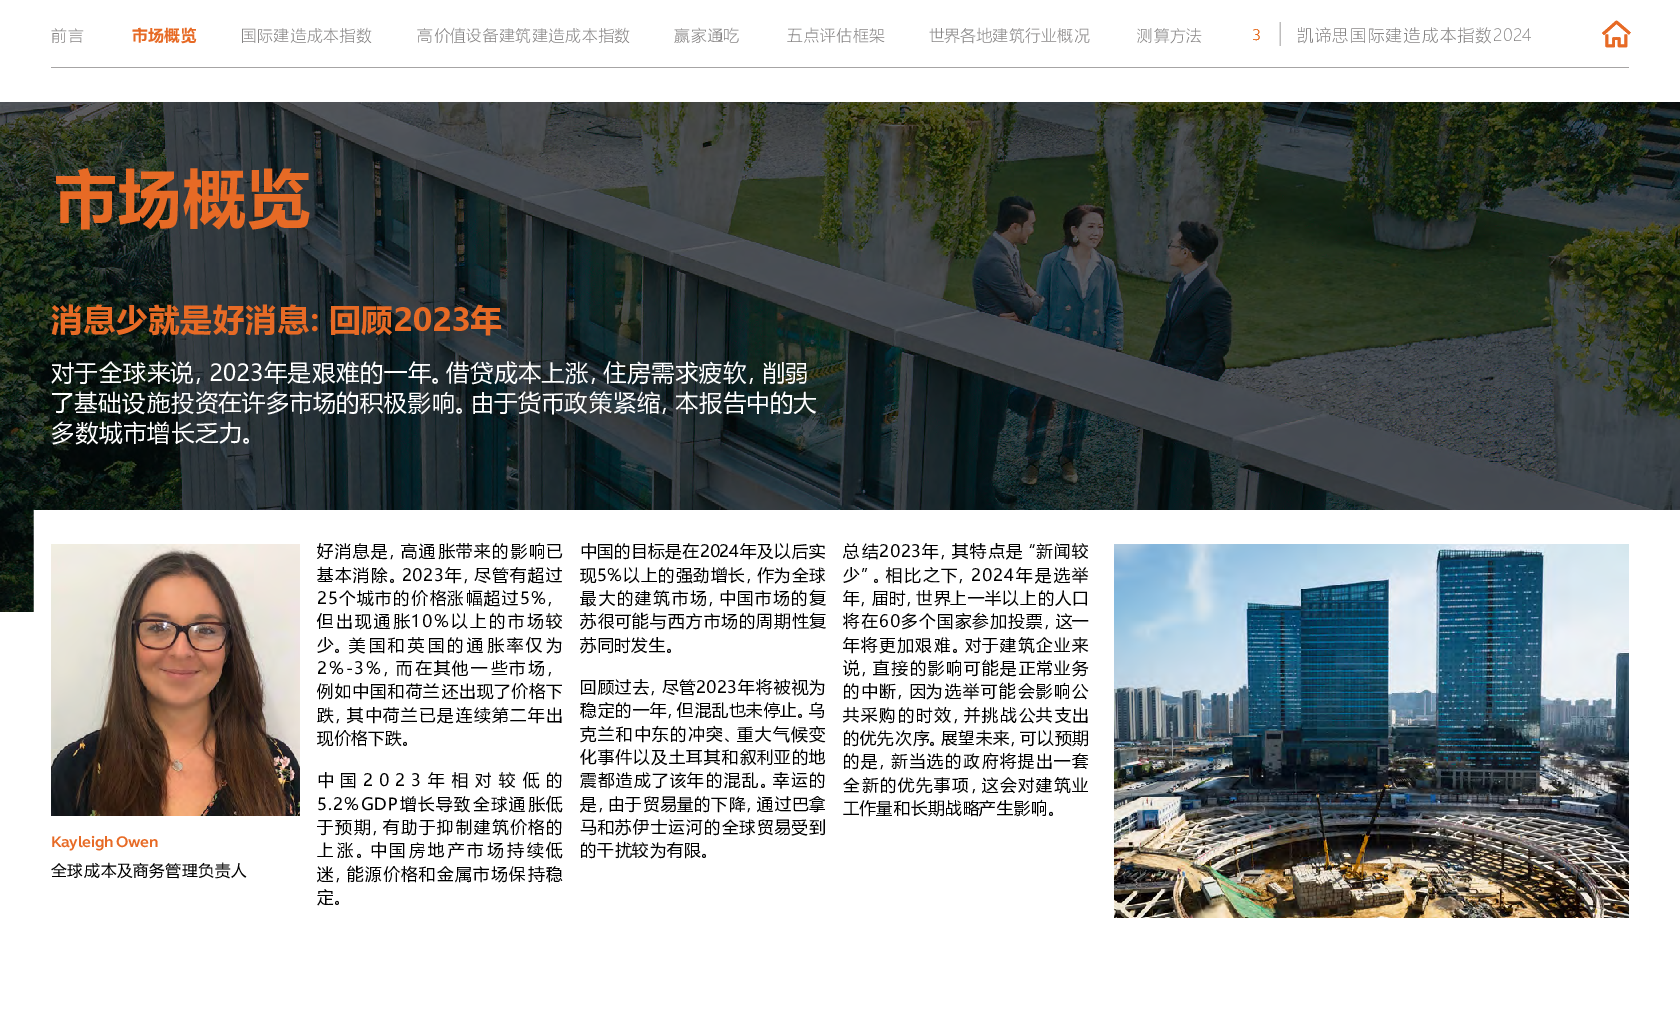Viewport: 1680px width, 1020px height.
Task: Click the Kayleigh Owen name label
Action: point(105,842)
